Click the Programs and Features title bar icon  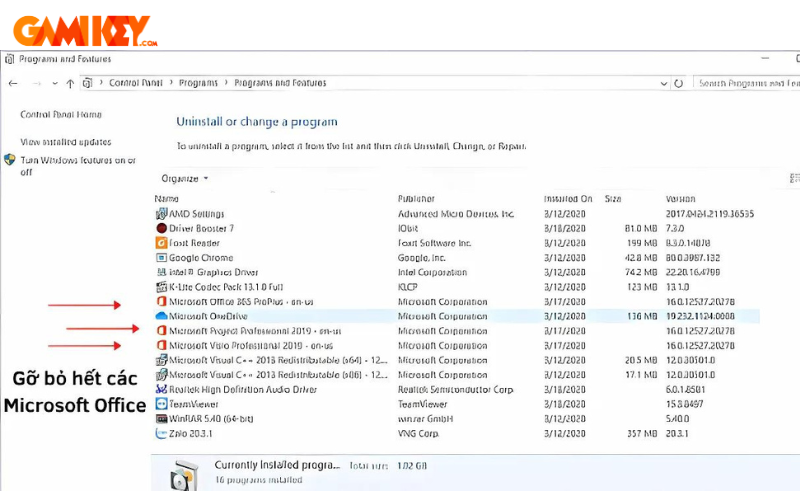(x=10, y=59)
